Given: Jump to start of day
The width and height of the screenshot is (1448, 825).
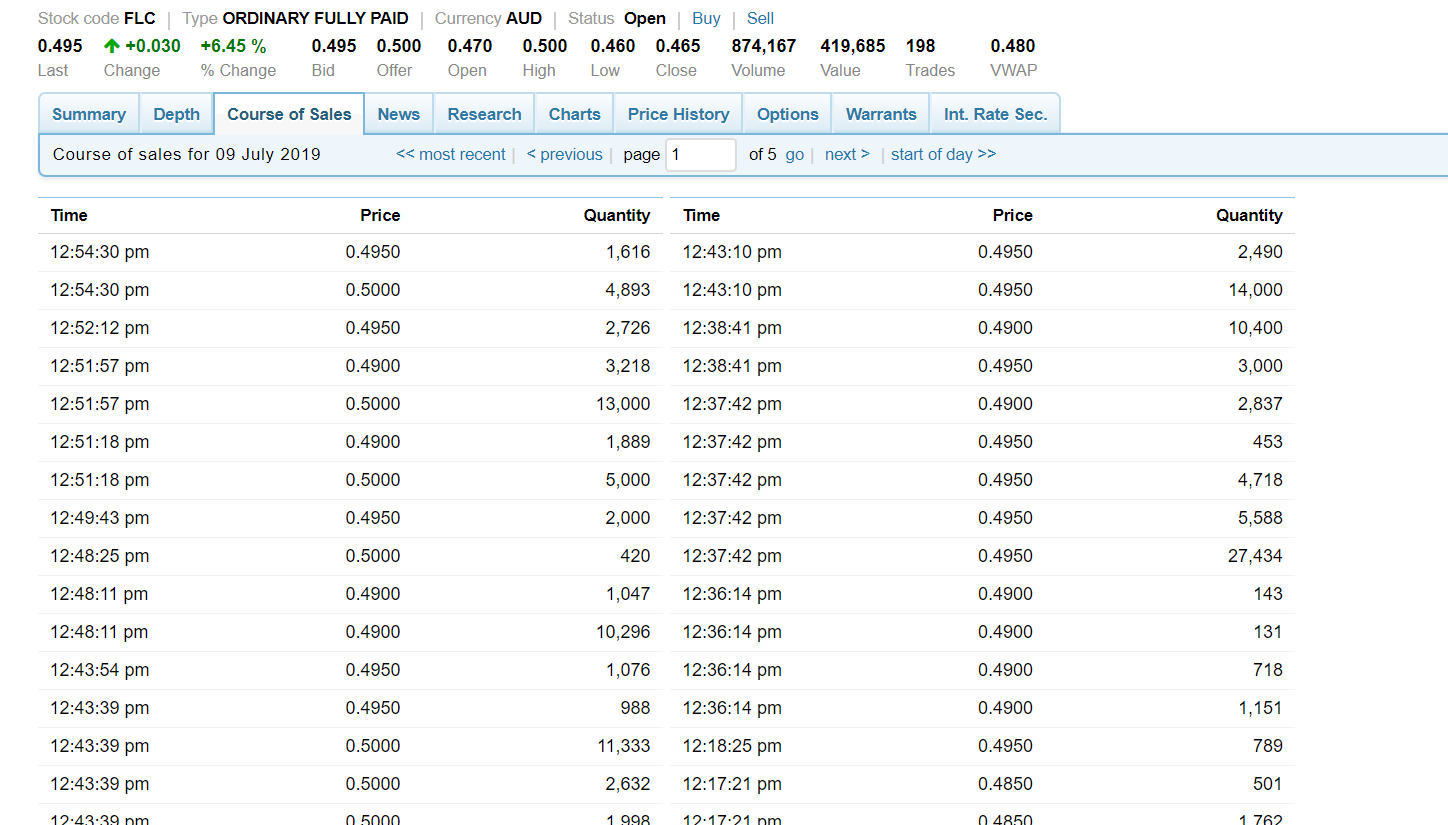Looking at the screenshot, I should [x=943, y=154].
